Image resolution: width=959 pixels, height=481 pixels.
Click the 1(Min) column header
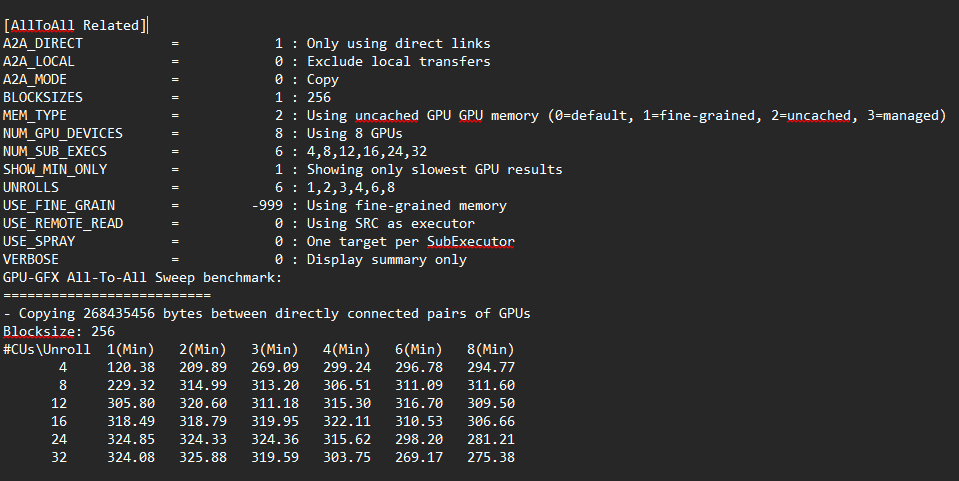point(131,349)
